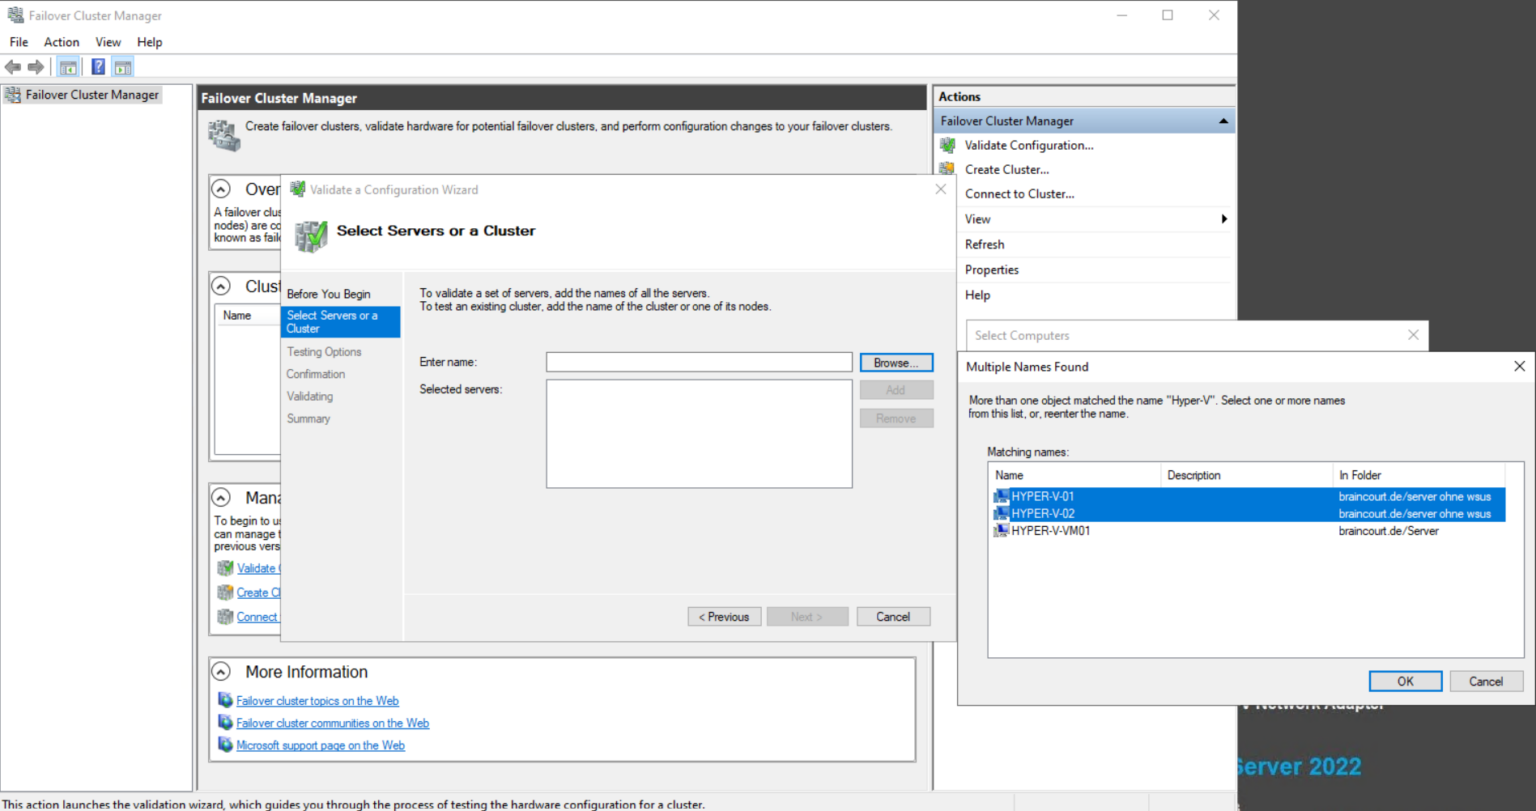Click the Show/Hide Action Pane toolbar icon

(122, 66)
